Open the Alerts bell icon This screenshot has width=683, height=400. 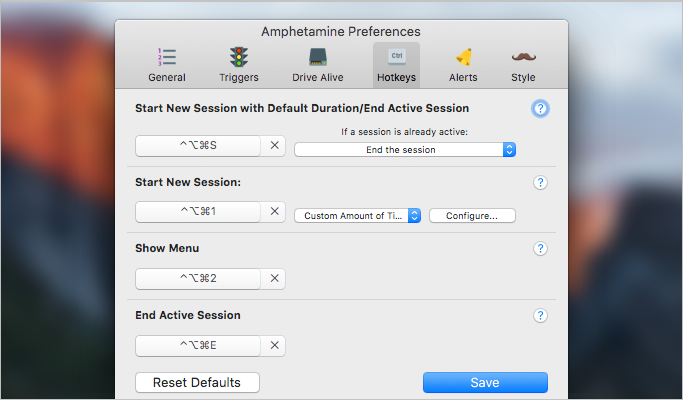[x=463, y=57]
